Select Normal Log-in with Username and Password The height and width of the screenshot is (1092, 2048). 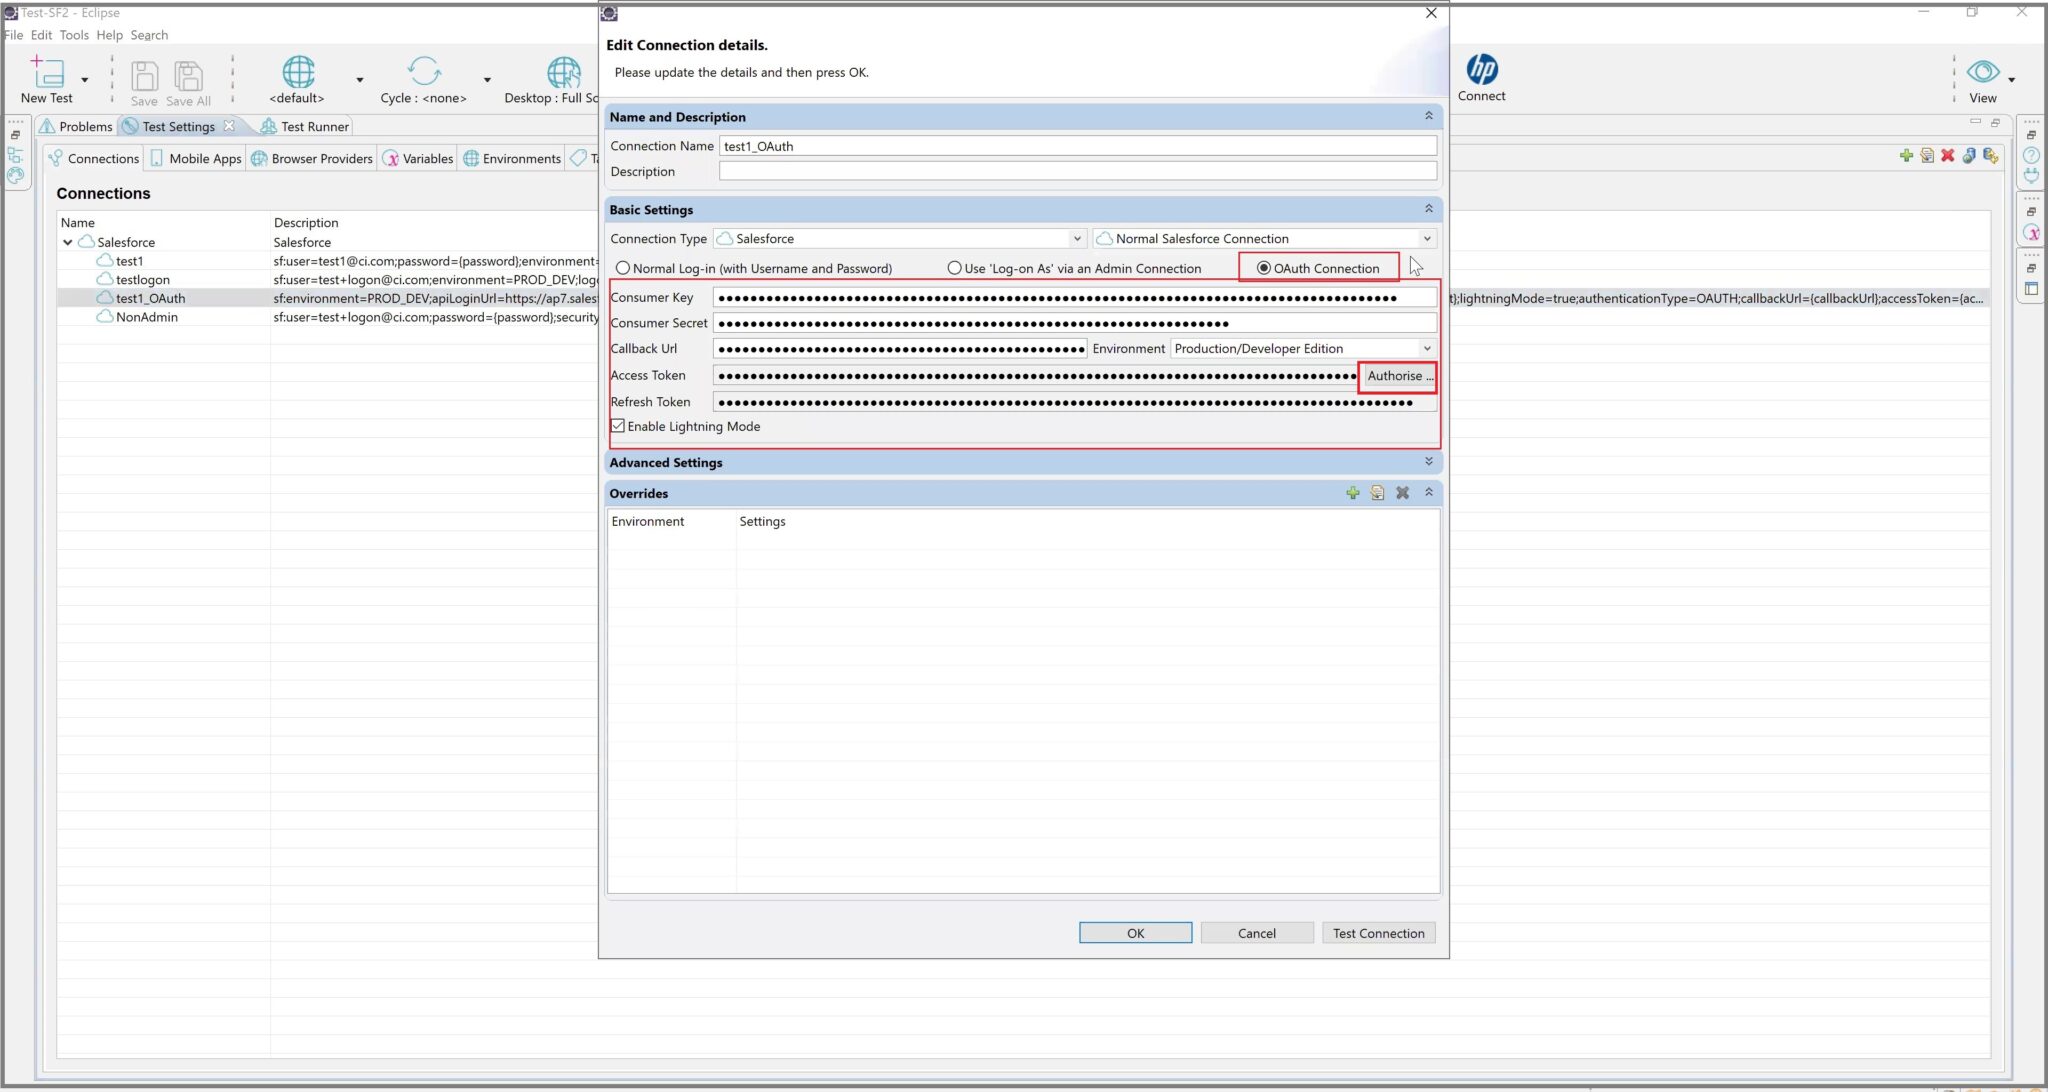pyautogui.click(x=624, y=268)
